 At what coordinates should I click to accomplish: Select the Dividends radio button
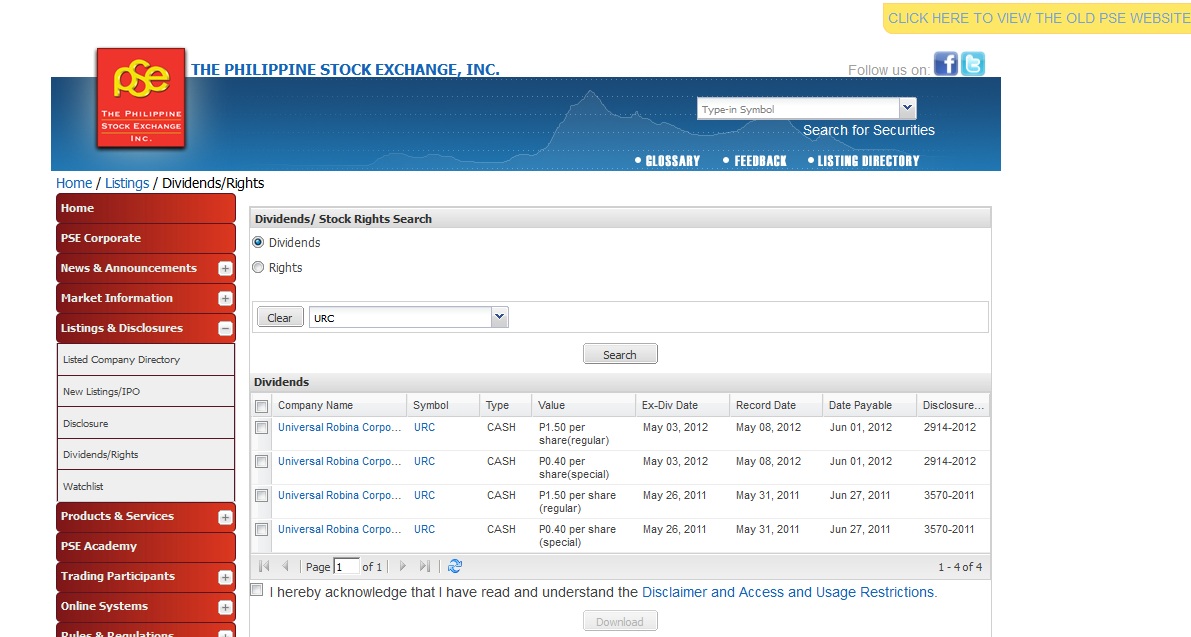coord(258,242)
